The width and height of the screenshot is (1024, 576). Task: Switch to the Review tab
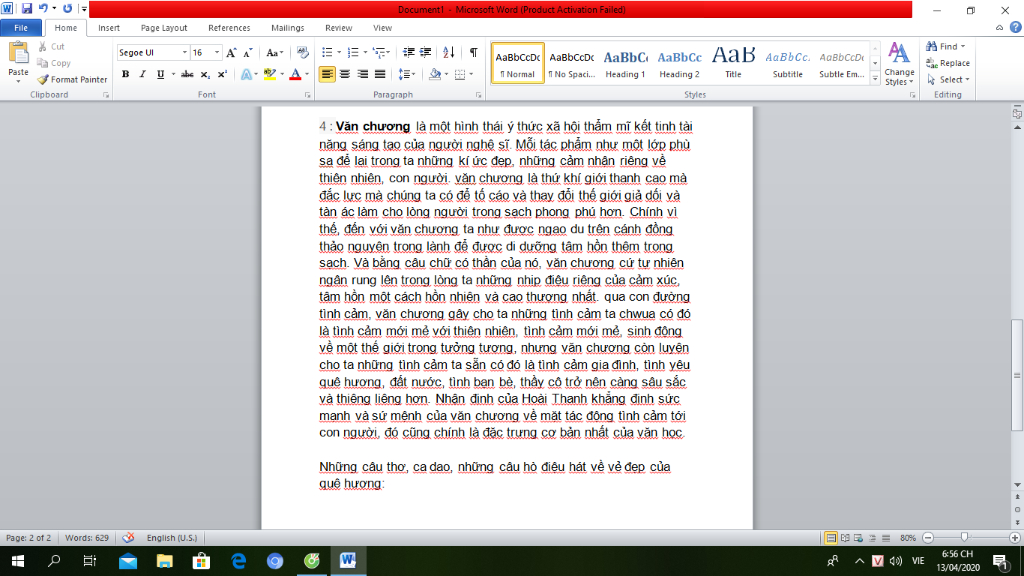pyautogui.click(x=338, y=28)
